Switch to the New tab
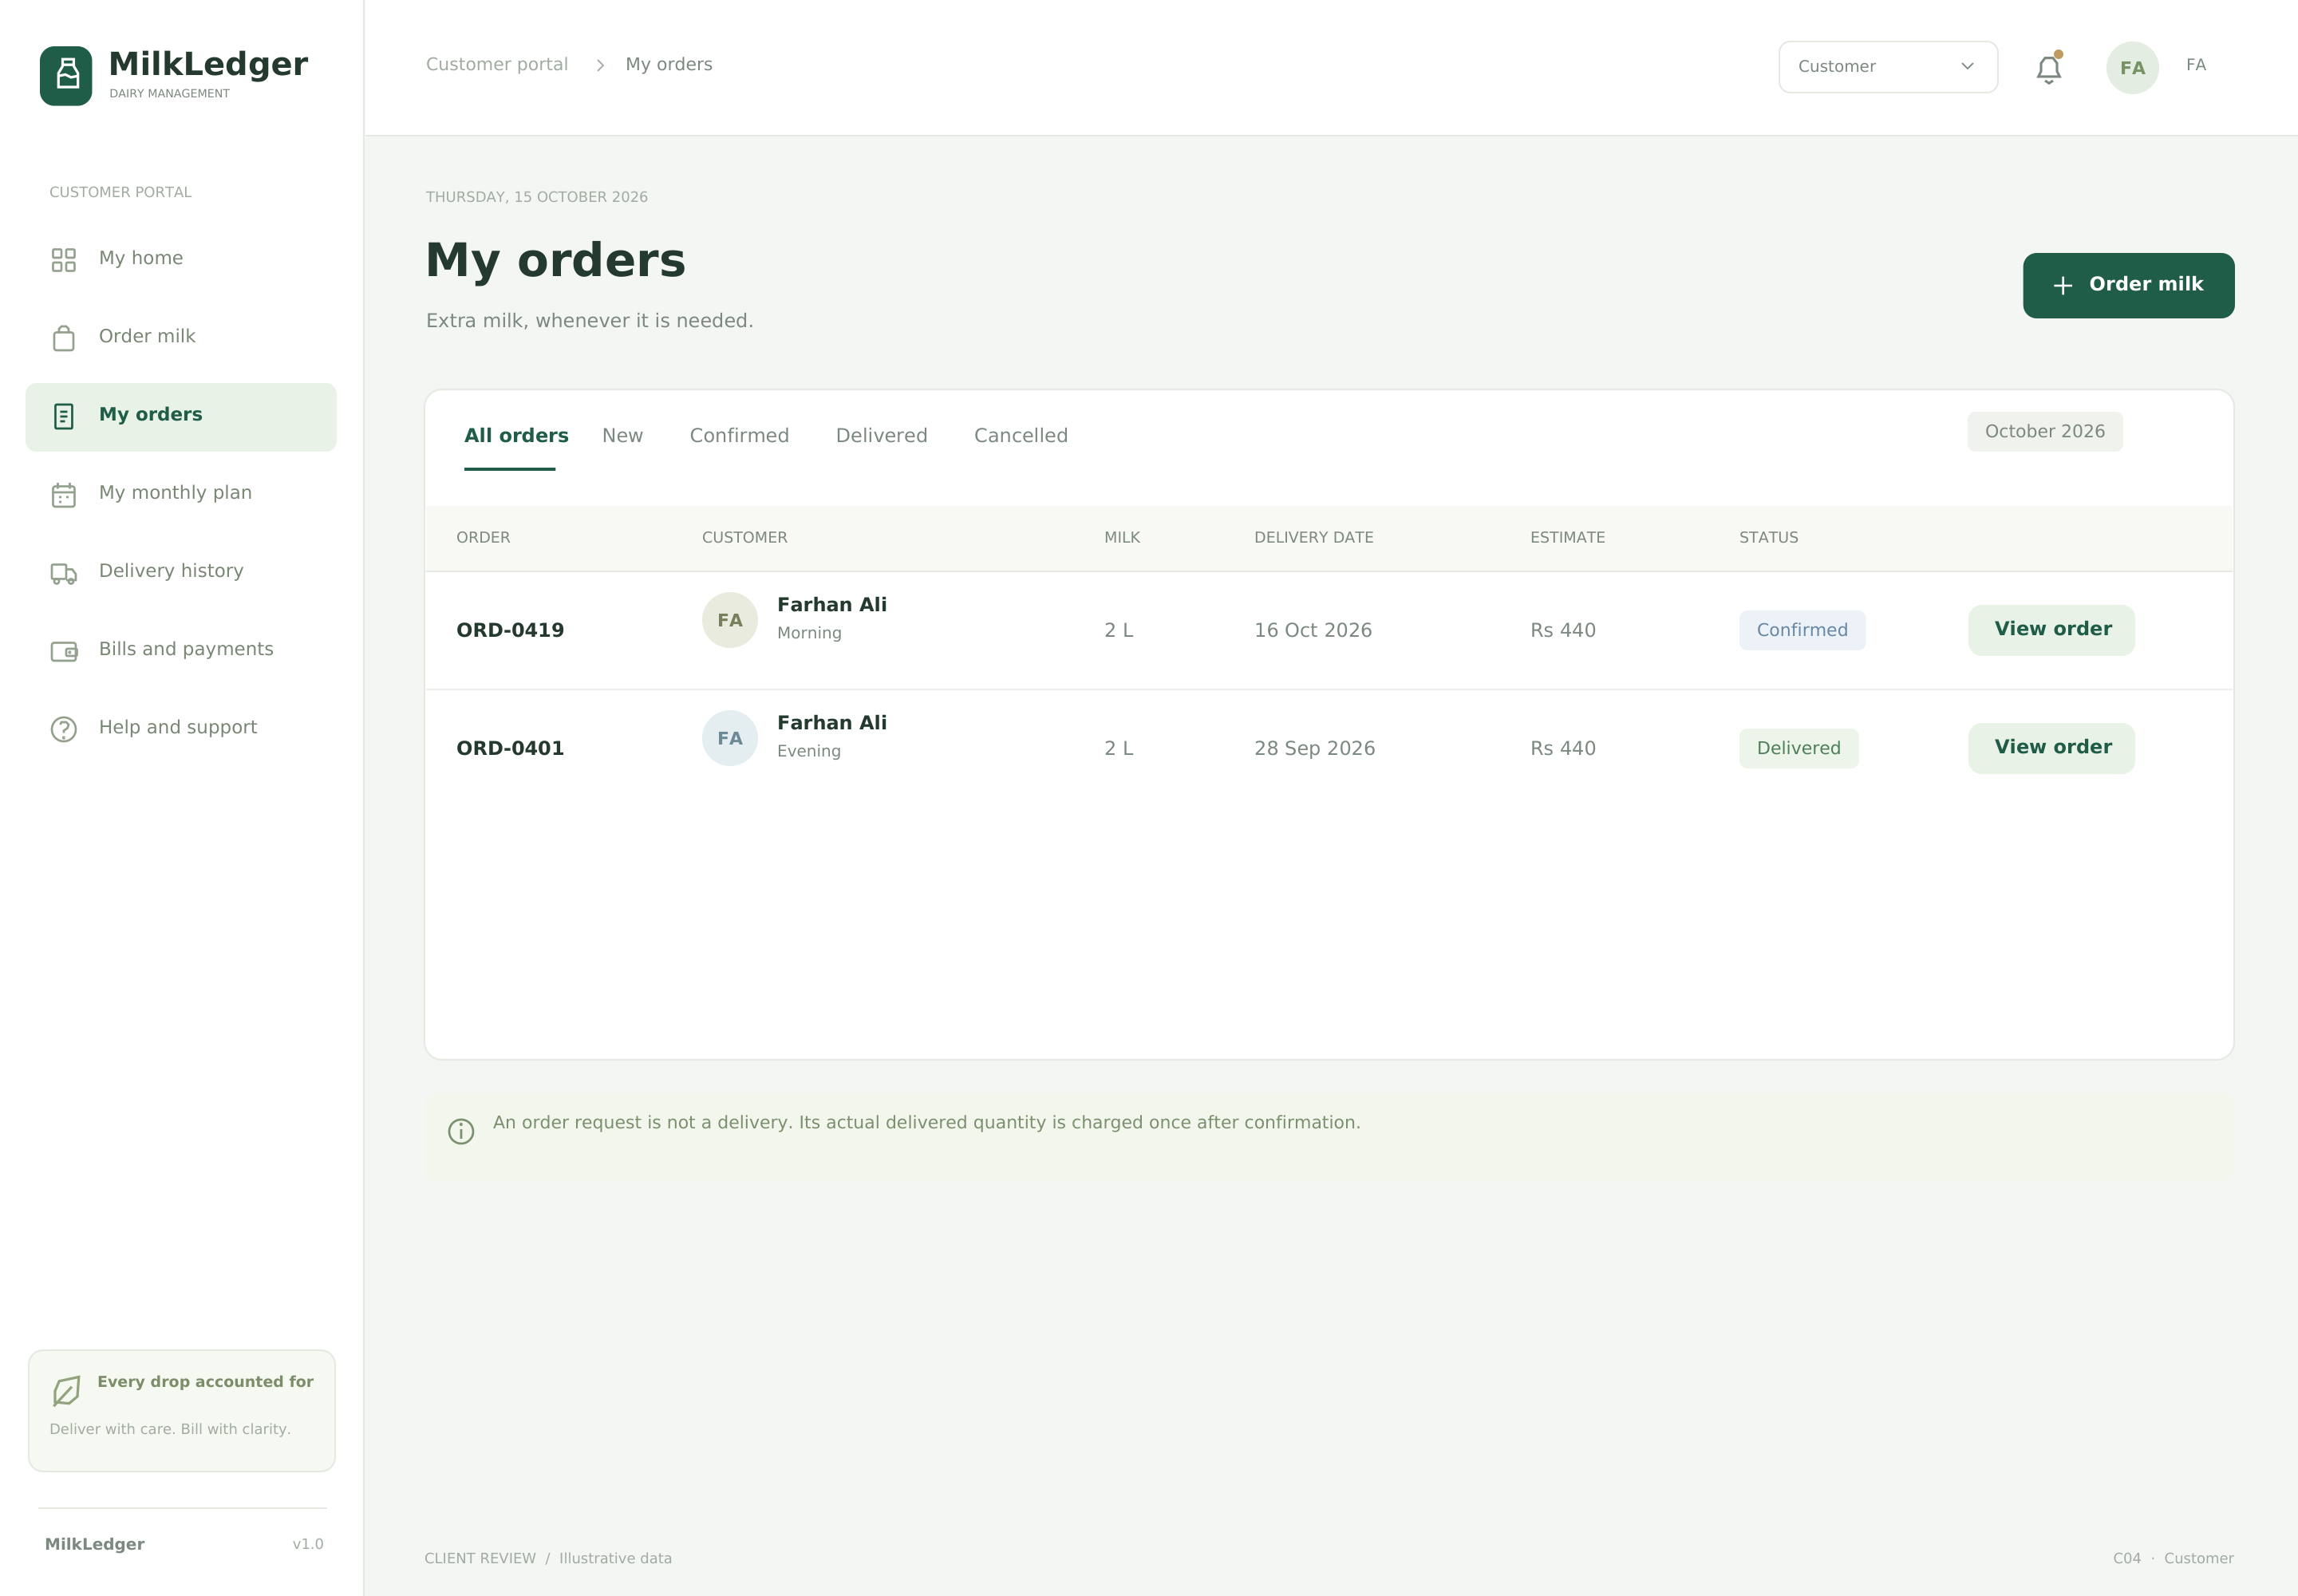The height and width of the screenshot is (1596, 2298). [x=622, y=436]
